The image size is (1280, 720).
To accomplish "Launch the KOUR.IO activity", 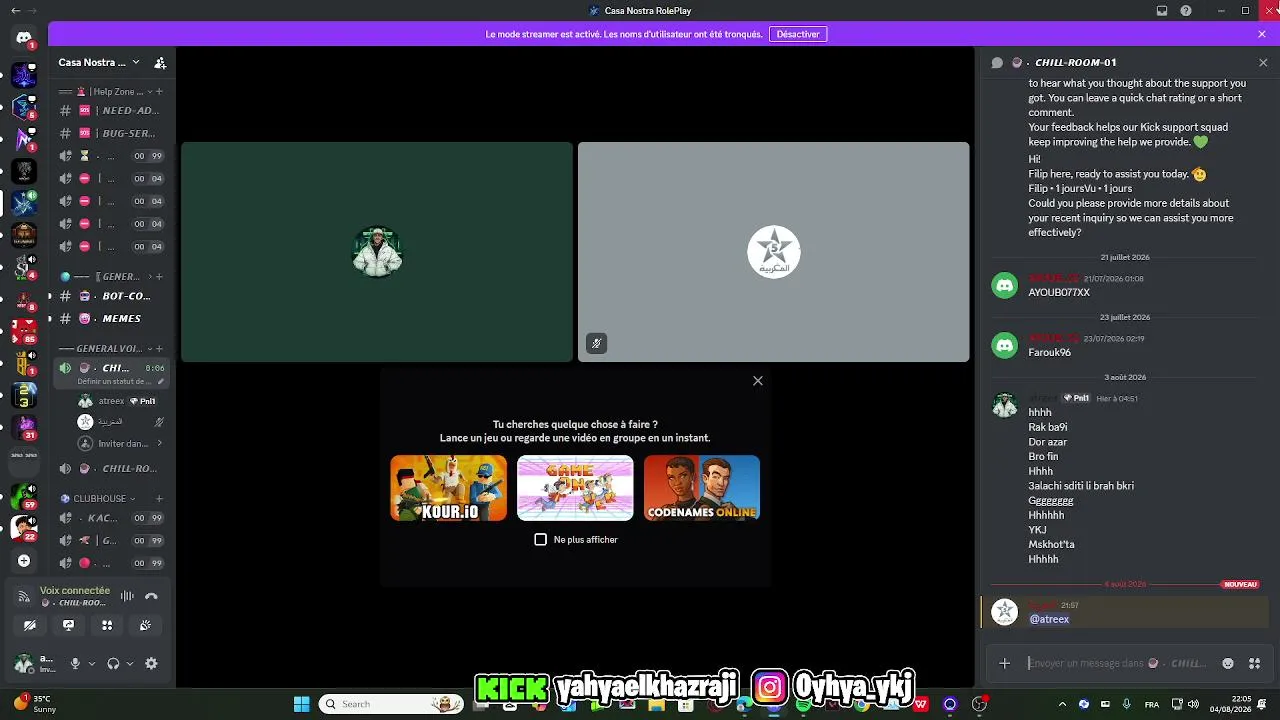I will (x=449, y=488).
